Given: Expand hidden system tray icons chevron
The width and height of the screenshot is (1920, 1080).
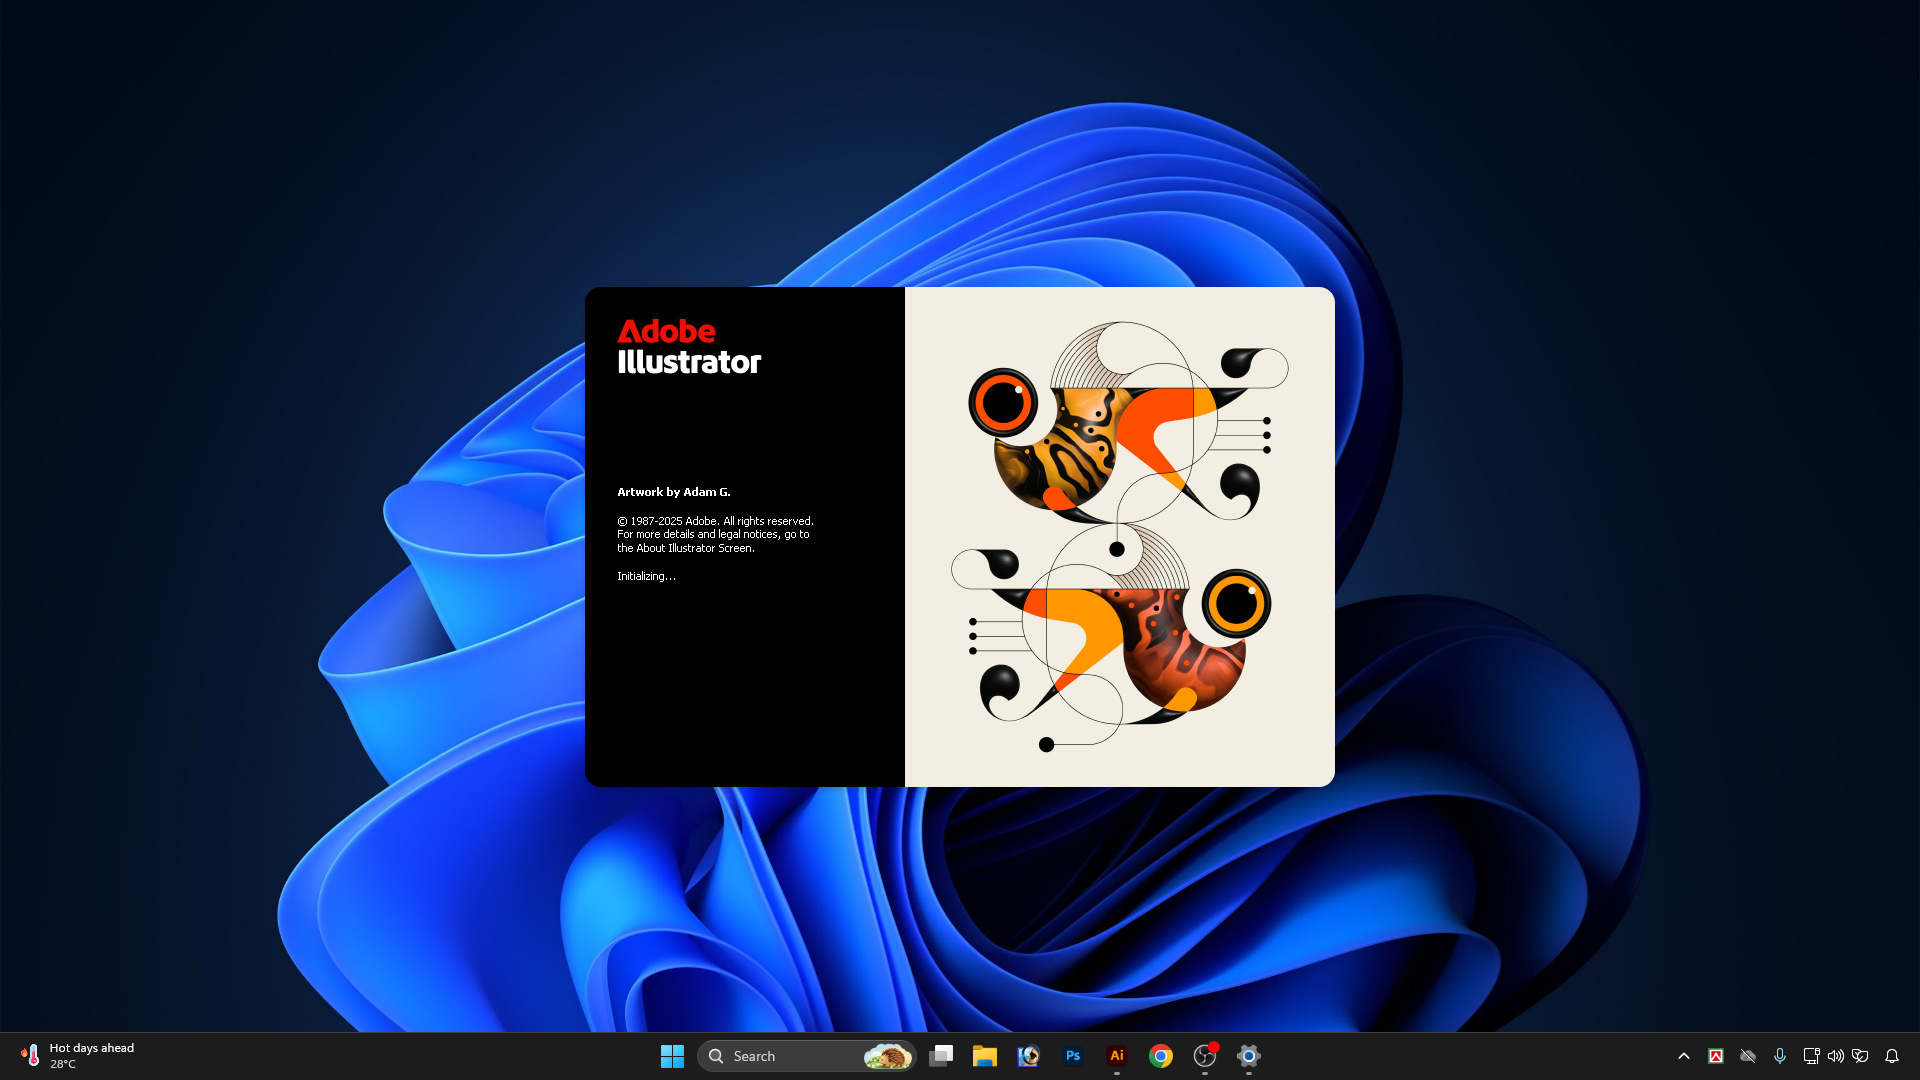Looking at the screenshot, I should [1684, 1056].
